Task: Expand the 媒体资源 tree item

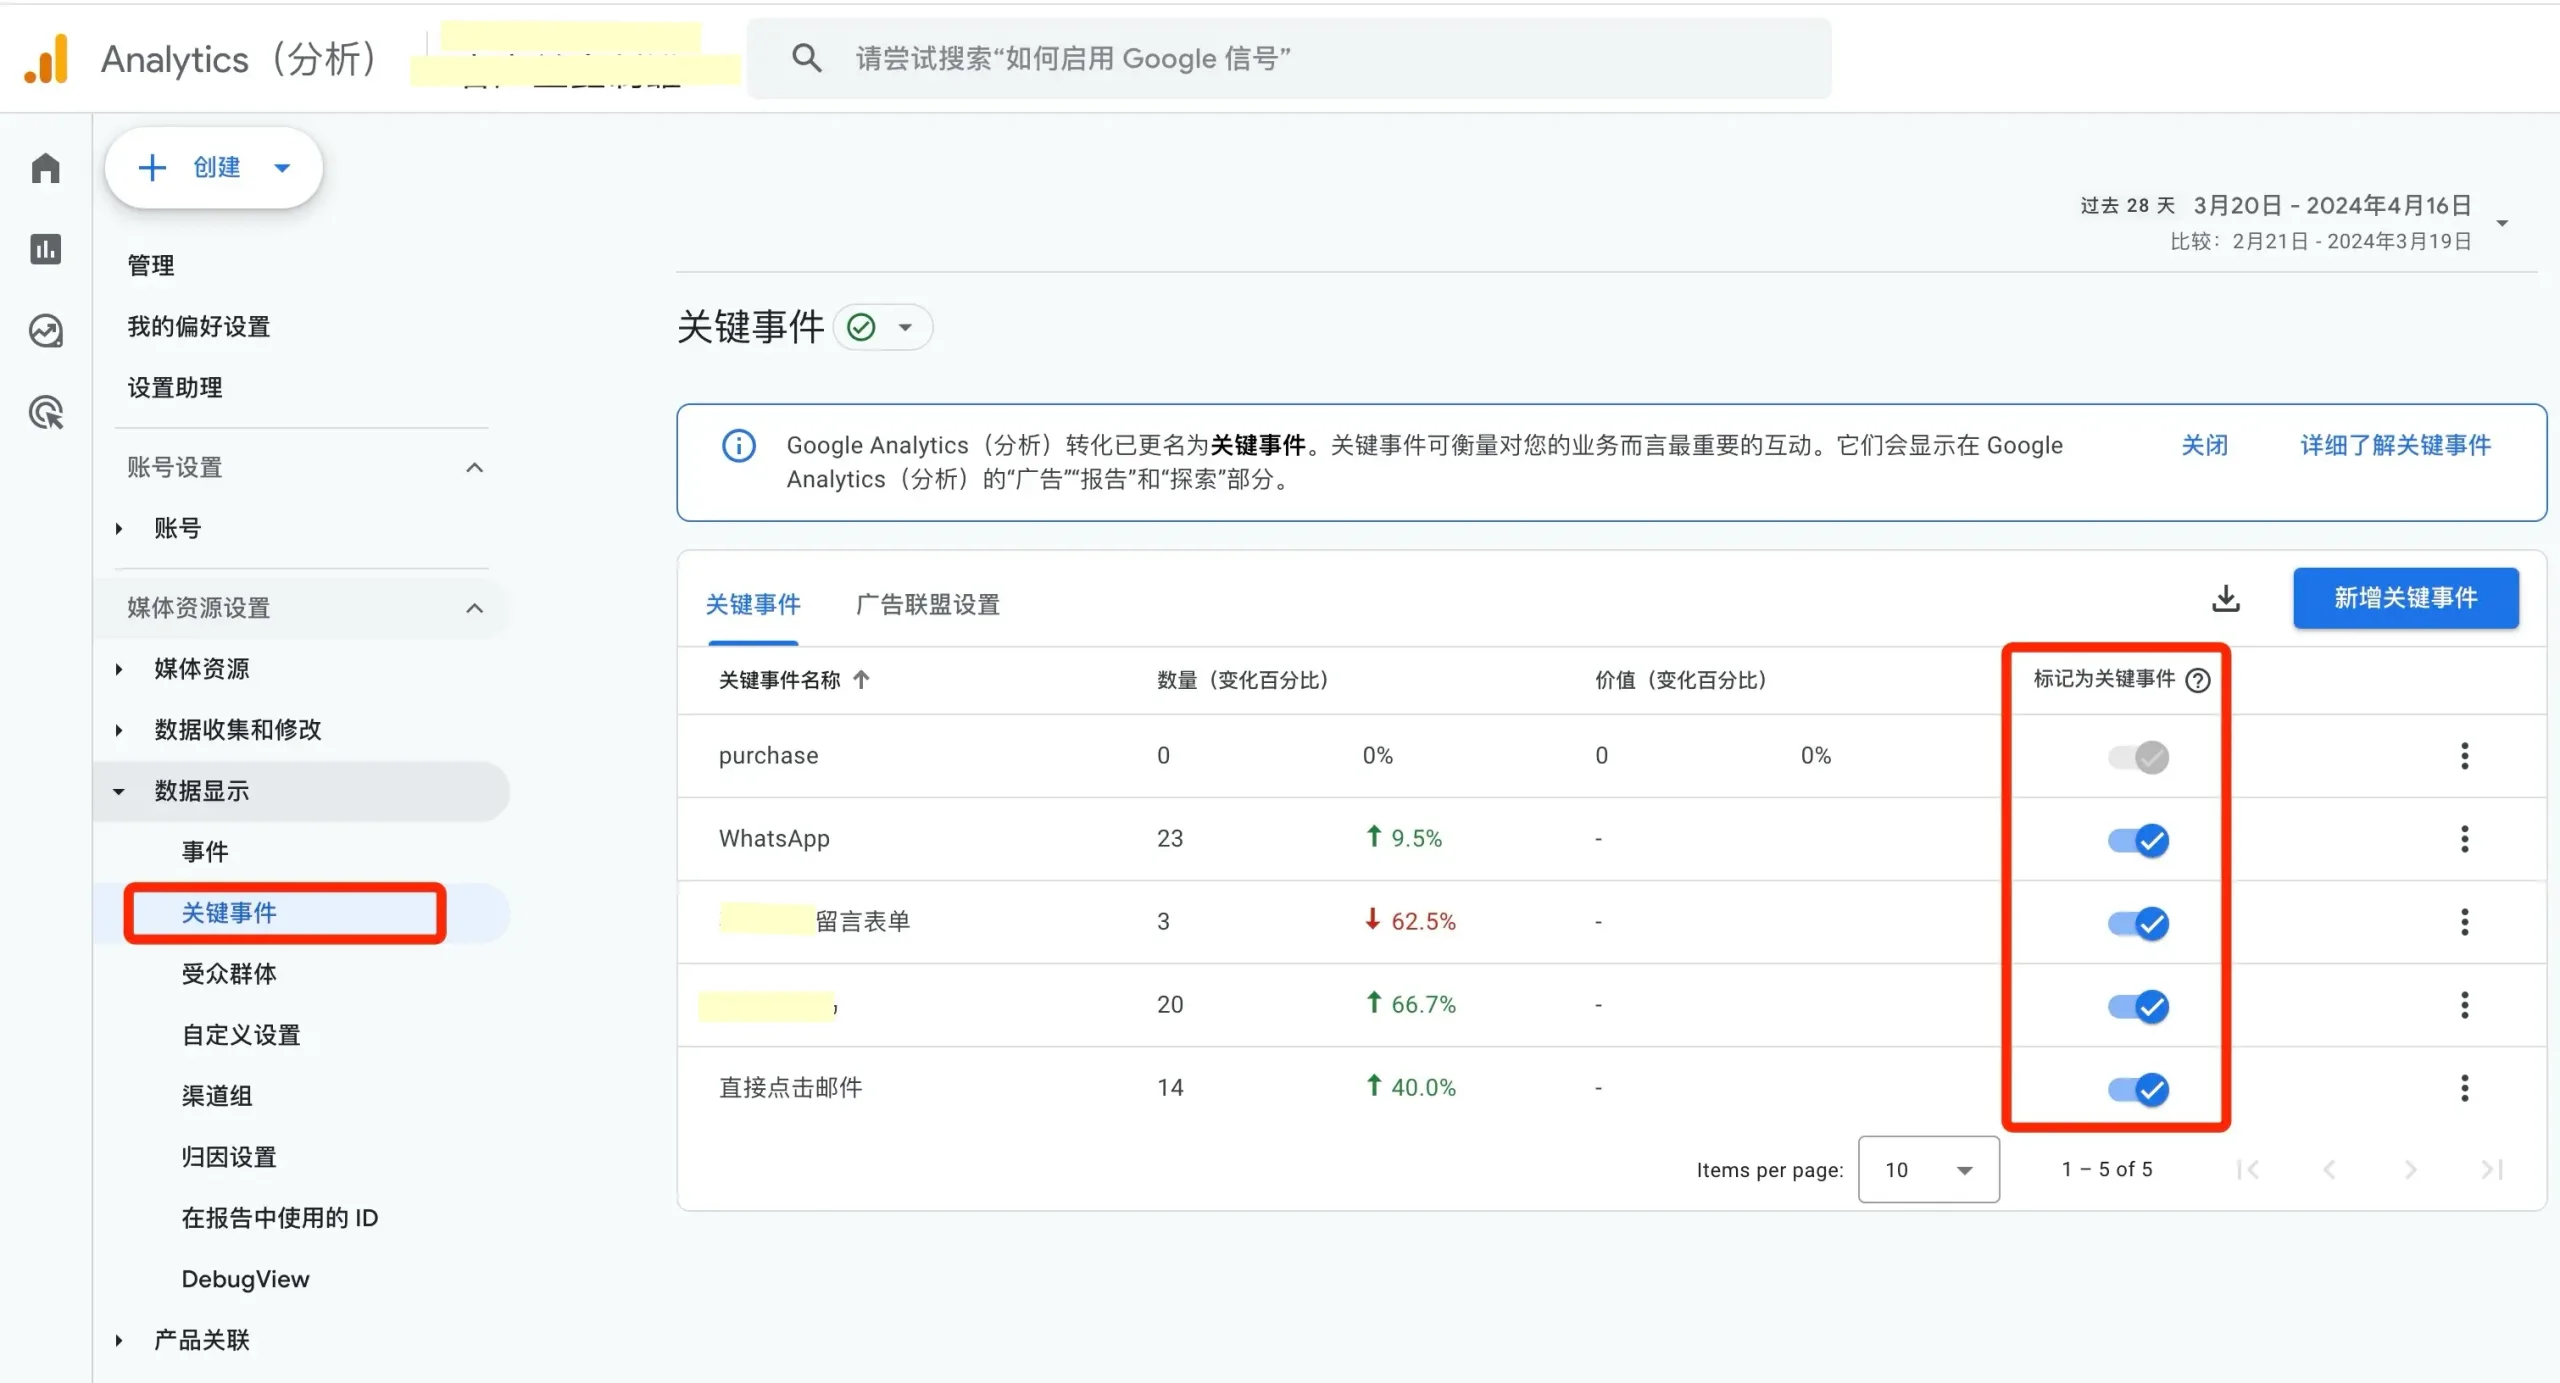Action: click(x=118, y=669)
